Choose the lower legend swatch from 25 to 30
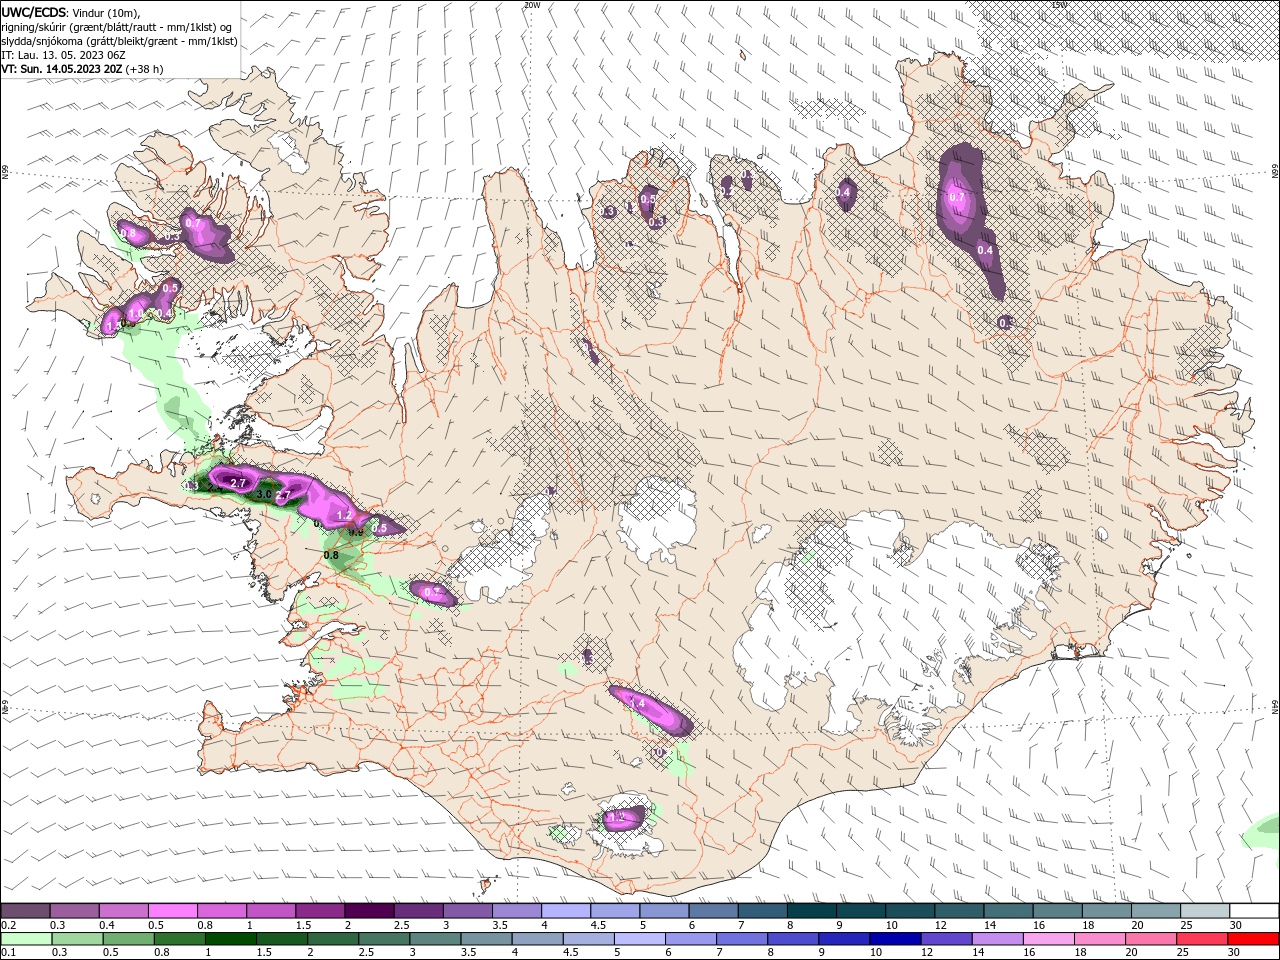Viewport: 1280px width, 960px height. tap(1203, 939)
